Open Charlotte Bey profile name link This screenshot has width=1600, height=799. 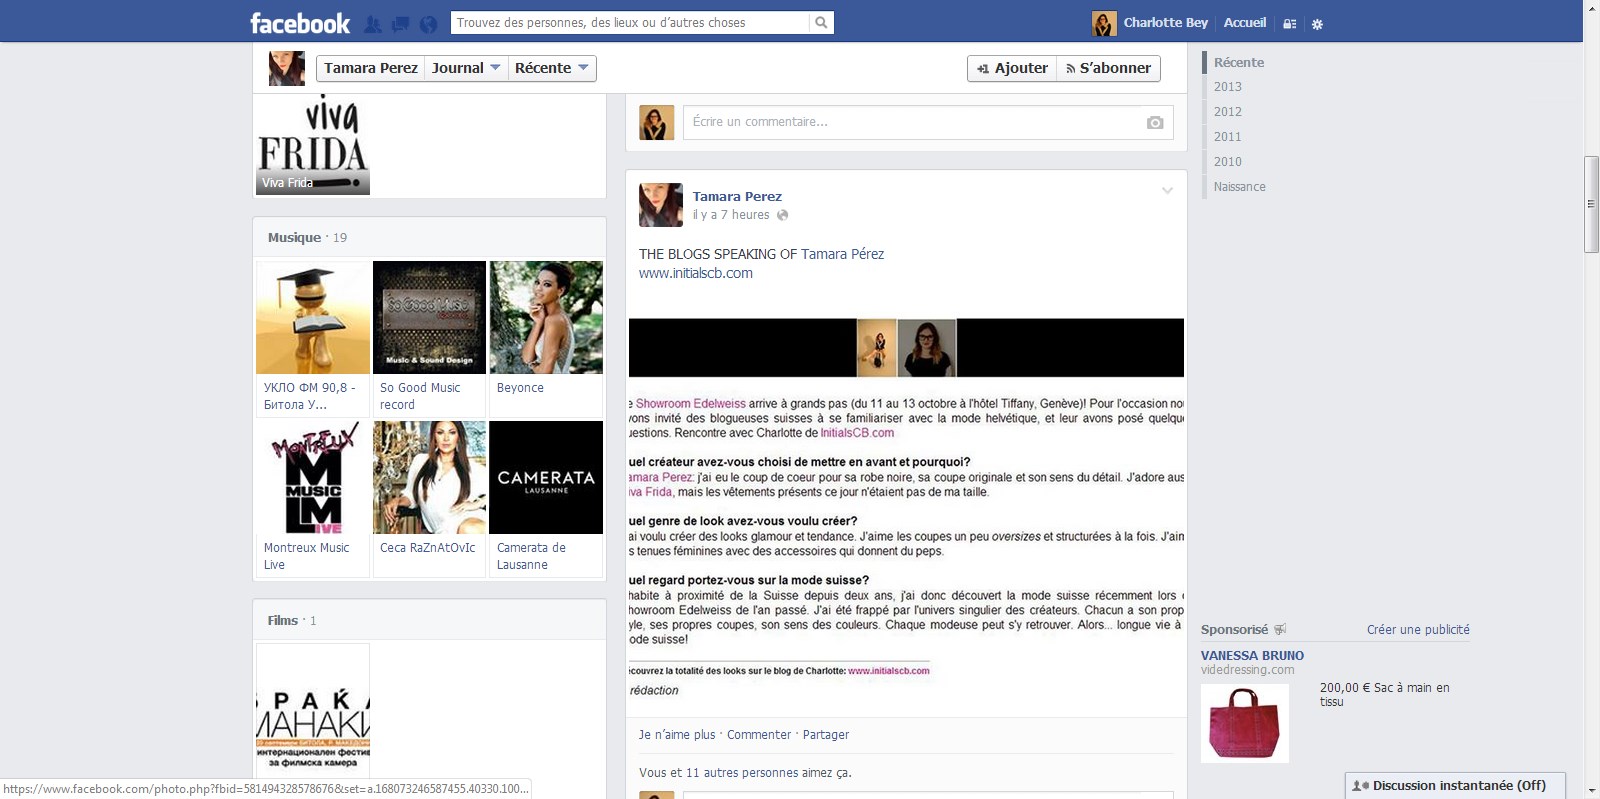(1166, 23)
